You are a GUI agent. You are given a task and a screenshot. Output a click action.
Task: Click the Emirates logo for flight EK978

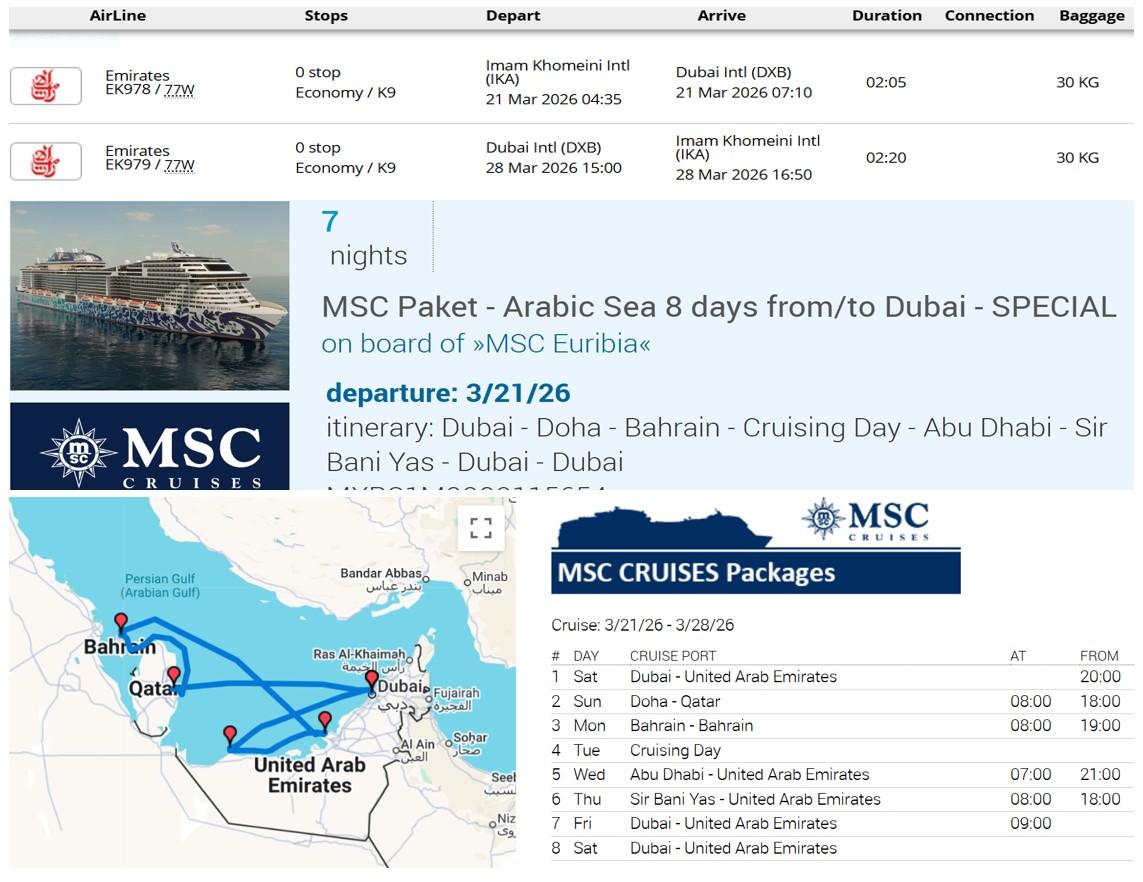pyautogui.click(x=46, y=86)
